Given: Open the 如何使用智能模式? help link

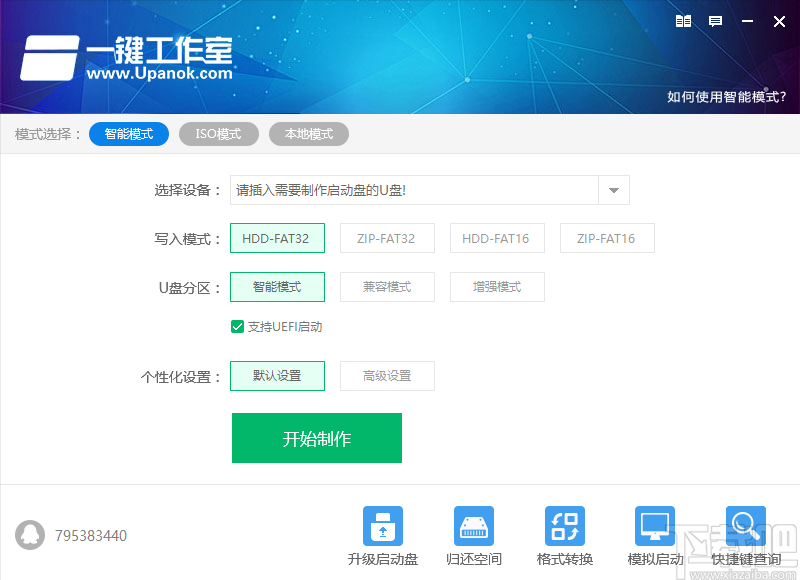Looking at the screenshot, I should tap(727, 96).
